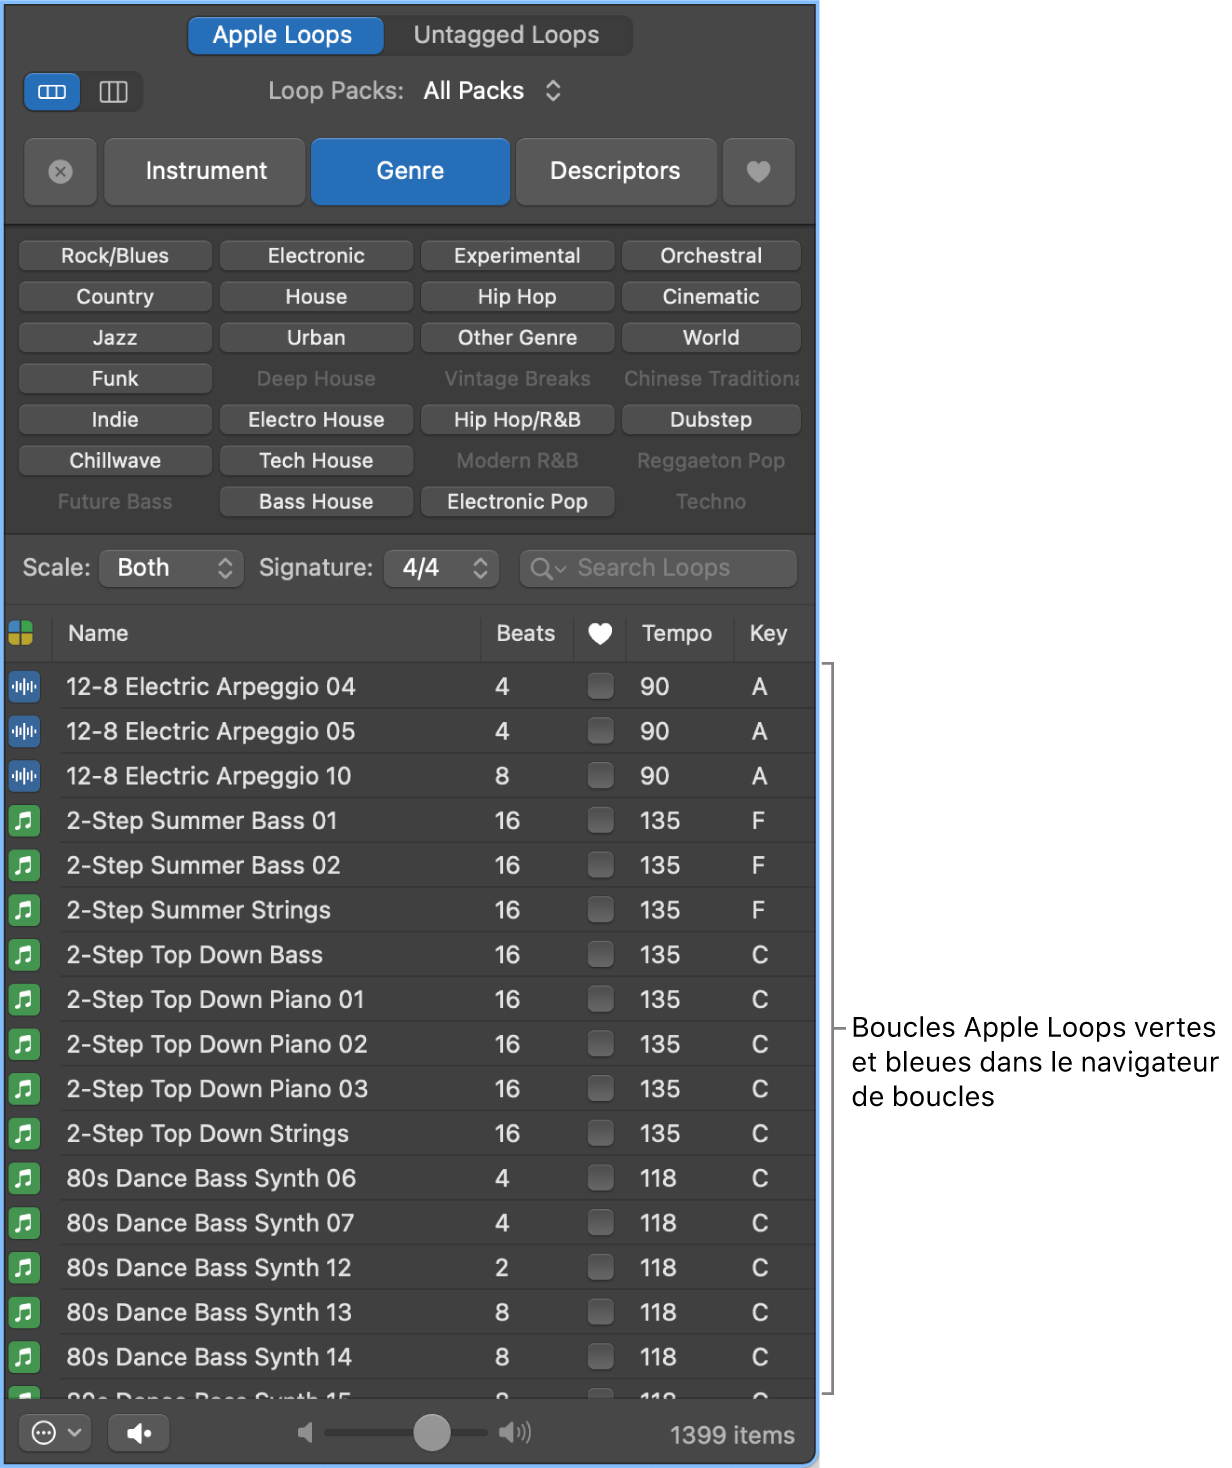Select the Untagged Loops tab
Image resolution: width=1232 pixels, height=1468 pixels.
(x=507, y=36)
